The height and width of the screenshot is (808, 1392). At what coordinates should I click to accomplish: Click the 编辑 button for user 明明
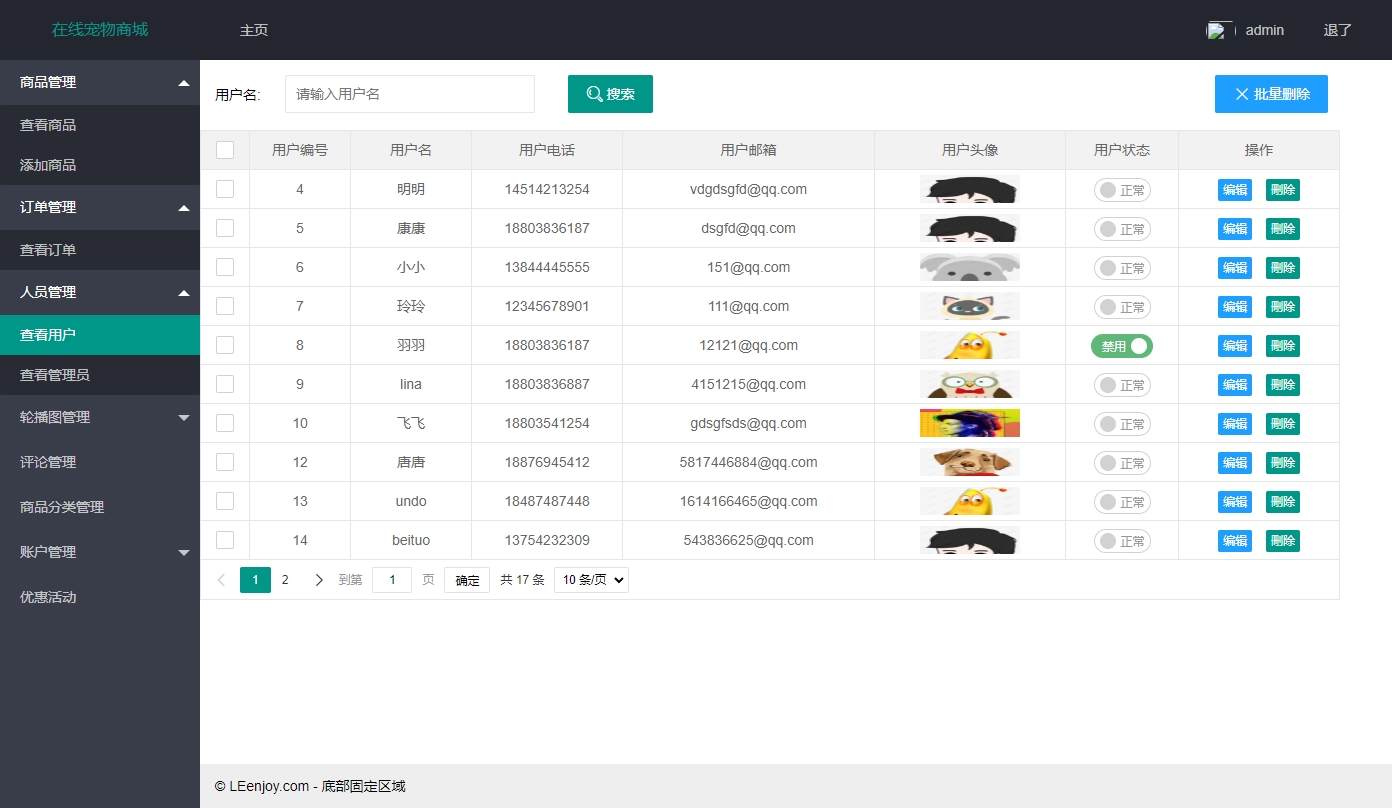click(x=1234, y=189)
